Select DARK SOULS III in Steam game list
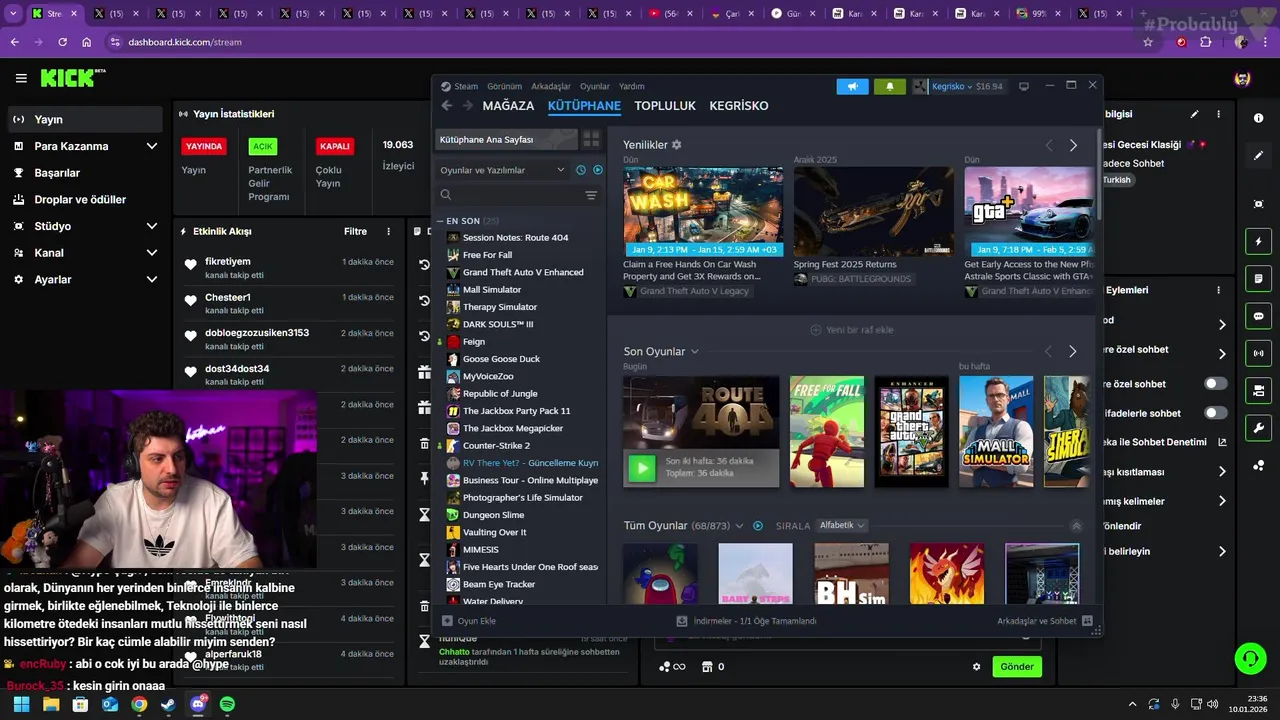This screenshot has width=1280, height=720. pos(498,324)
